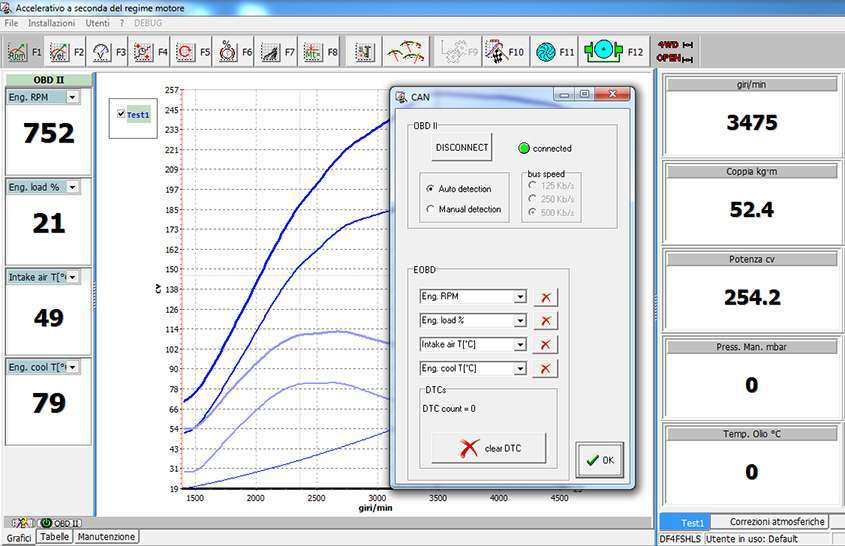Screen dimensions: 845x546
Task: Click red X beside Intake air T dropdown
Action: point(546,345)
